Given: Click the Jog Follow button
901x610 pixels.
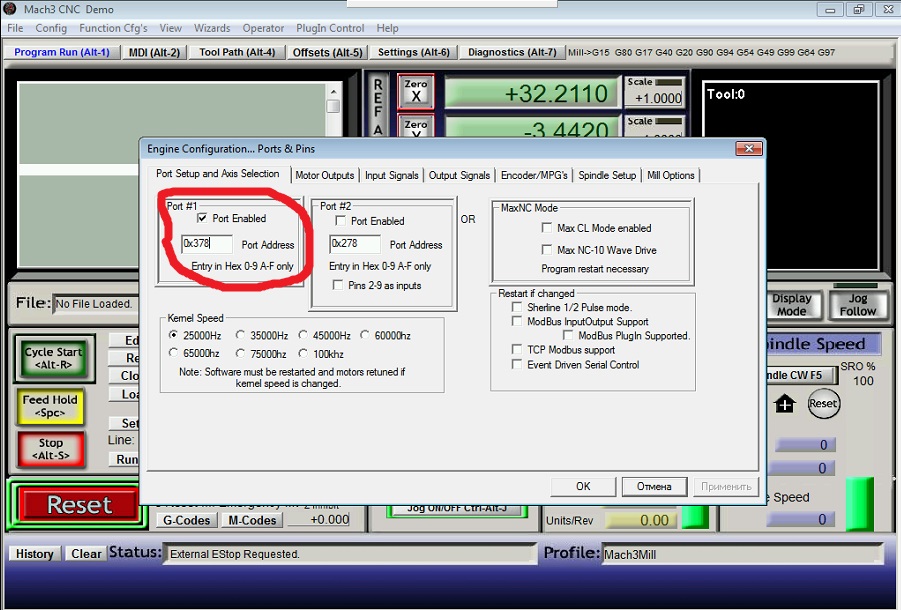Looking at the screenshot, I should tap(857, 304).
